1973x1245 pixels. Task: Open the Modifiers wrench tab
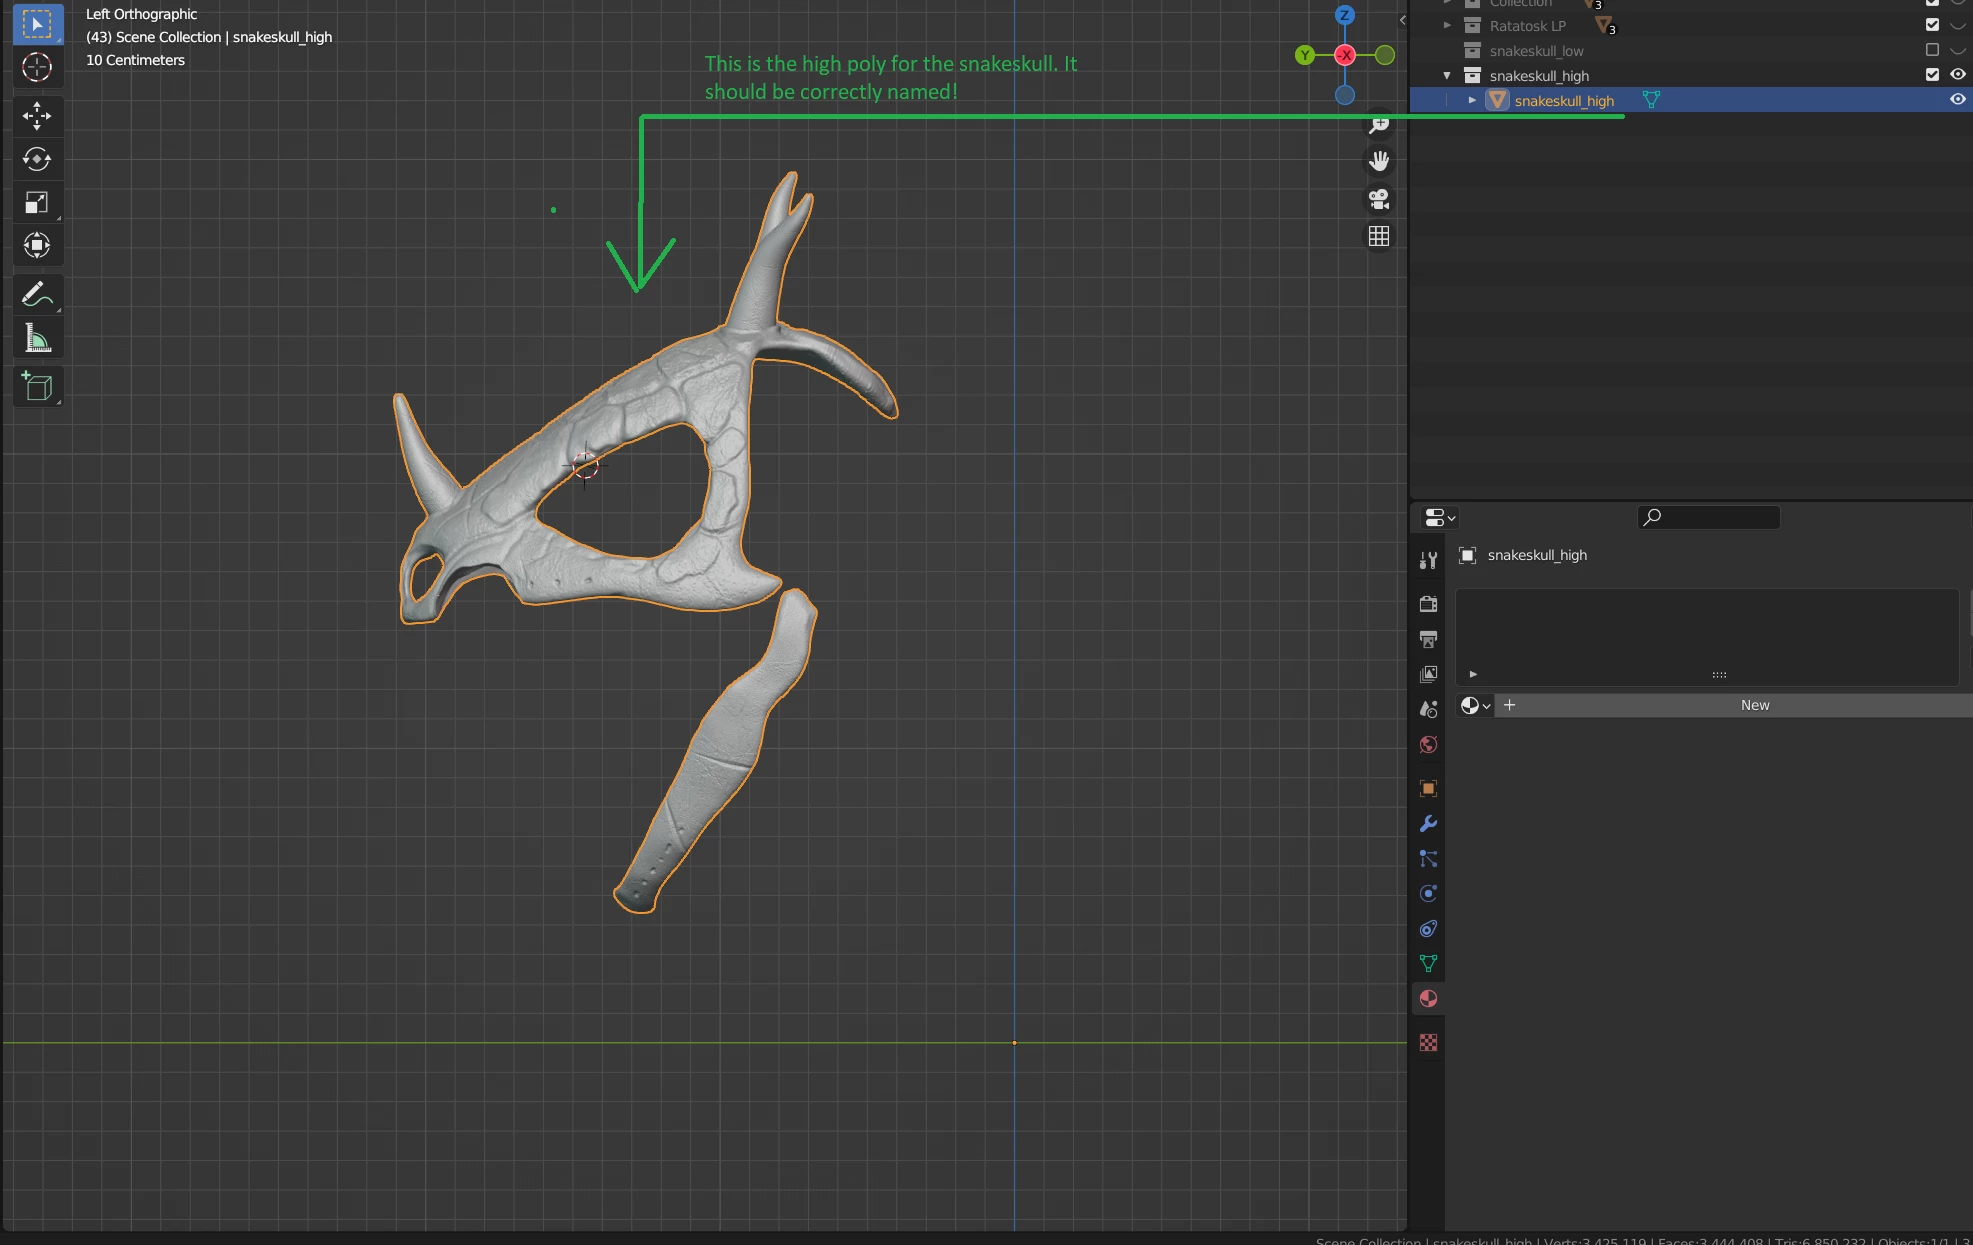[x=1428, y=824]
